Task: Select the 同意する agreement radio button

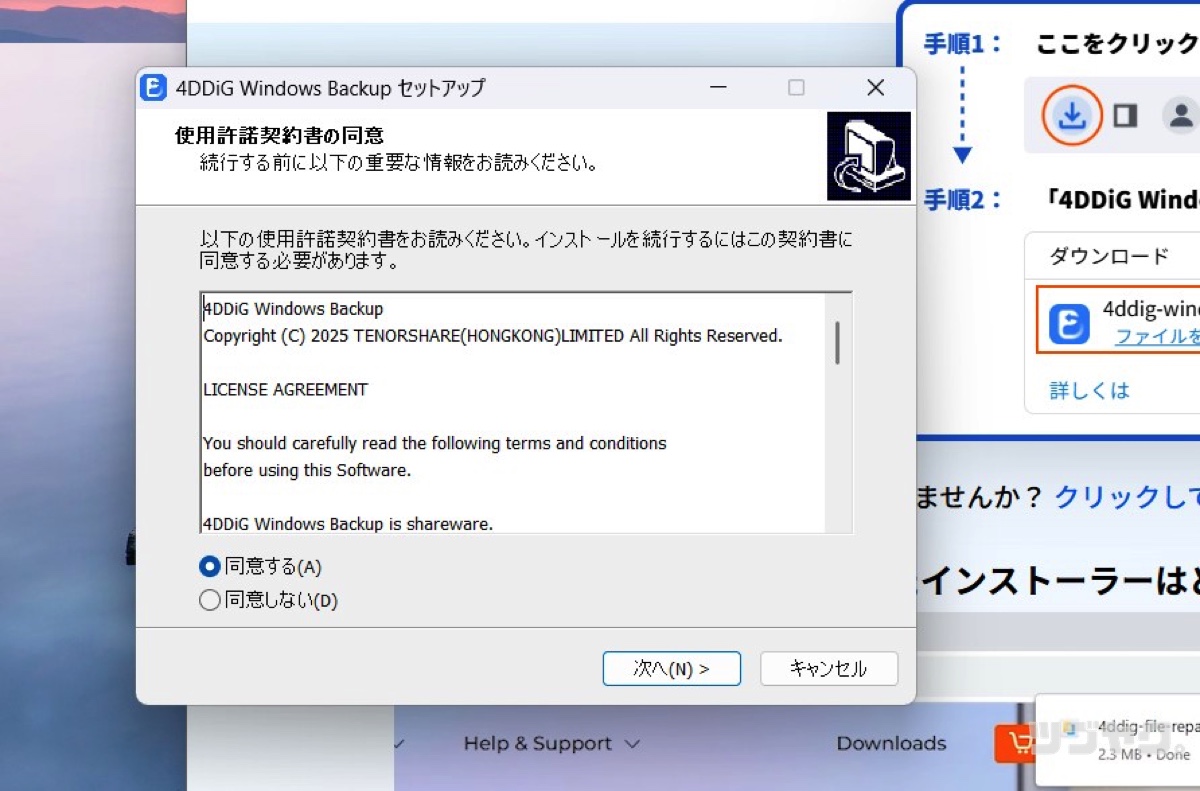Action: pos(209,566)
